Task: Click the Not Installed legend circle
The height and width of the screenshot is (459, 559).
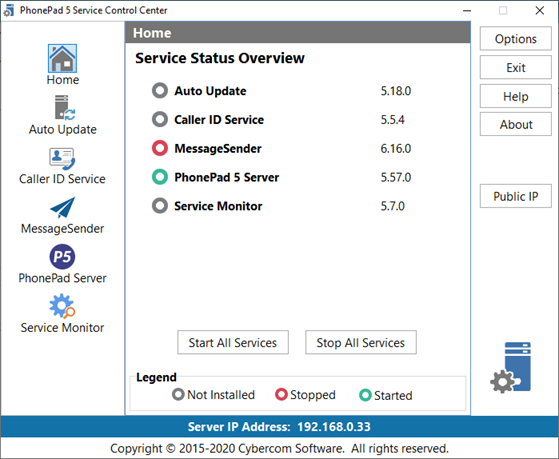Action: [178, 394]
